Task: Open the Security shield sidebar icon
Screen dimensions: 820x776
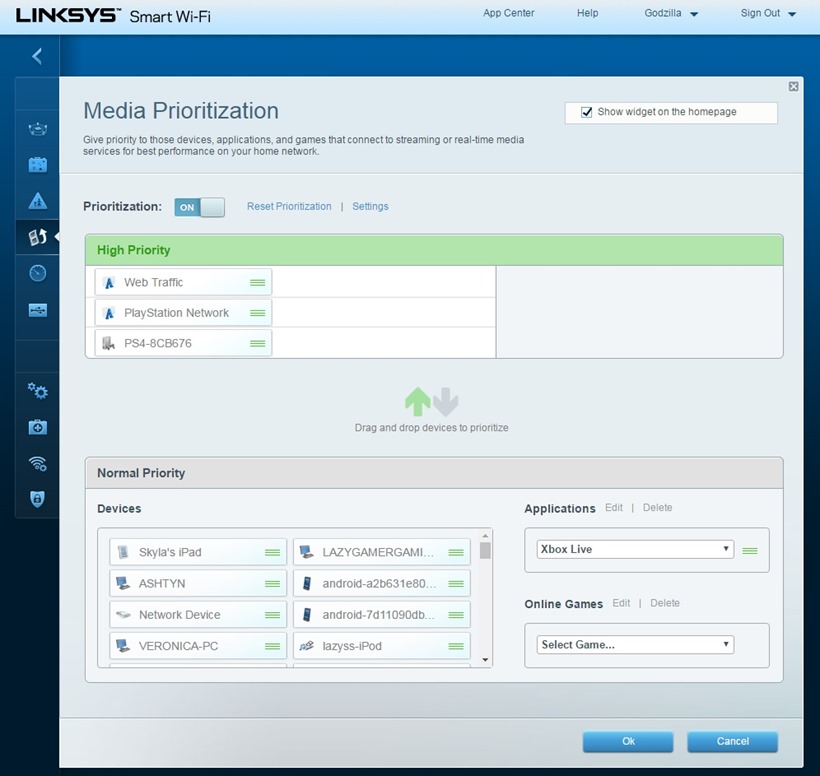Action: point(38,499)
